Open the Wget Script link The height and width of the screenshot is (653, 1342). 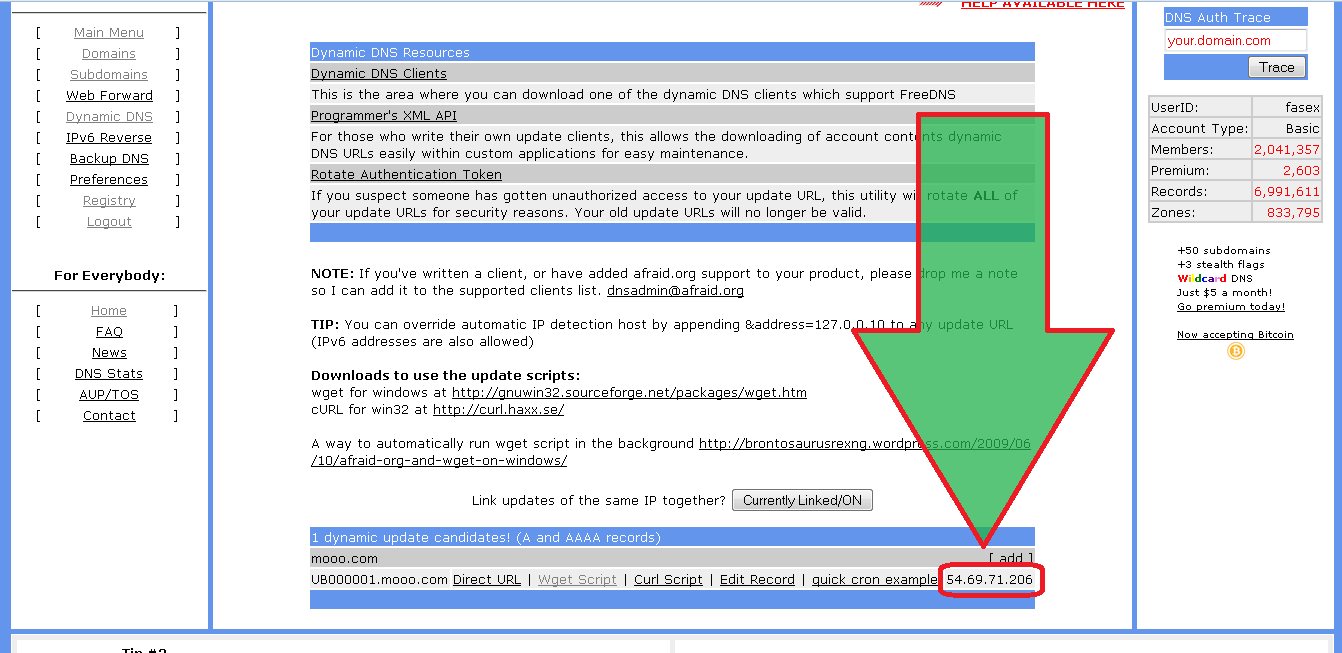577,580
